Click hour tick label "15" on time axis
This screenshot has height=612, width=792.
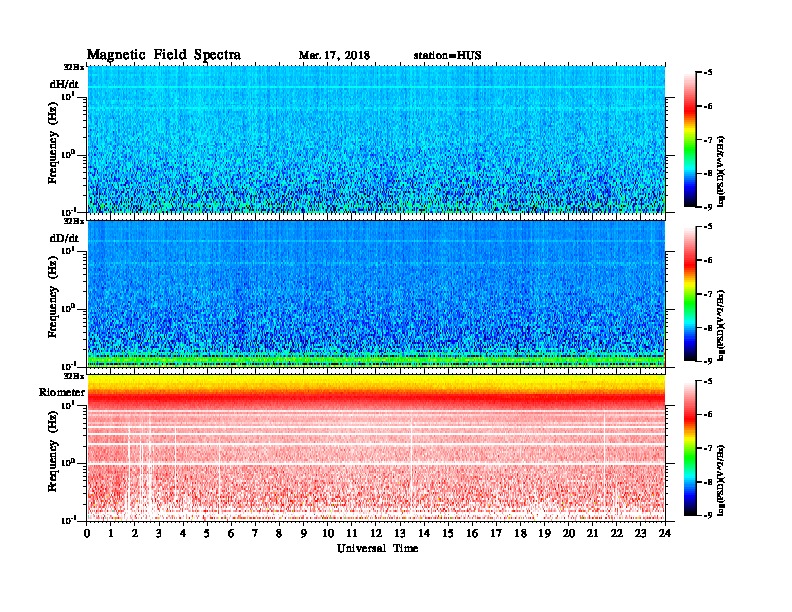click(x=449, y=533)
